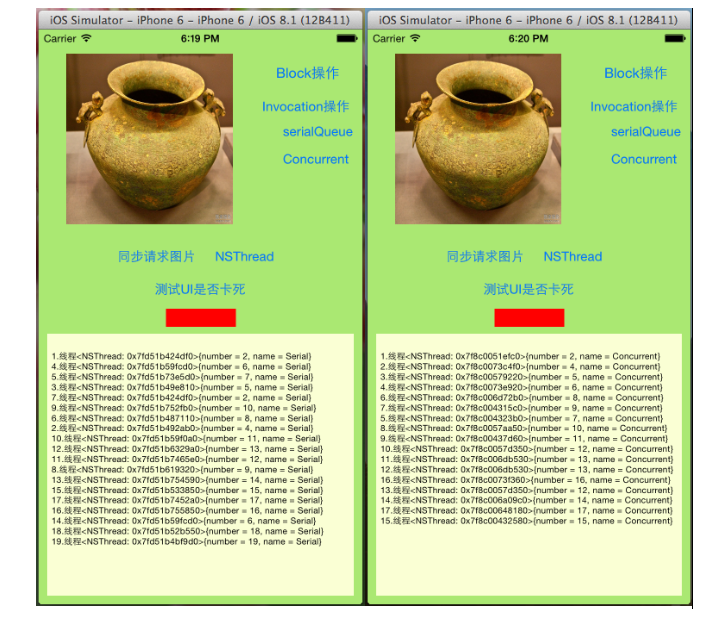This screenshot has width=715, height=624.
Task: Tap Concurrent button in the right simulator
Action: tap(644, 159)
